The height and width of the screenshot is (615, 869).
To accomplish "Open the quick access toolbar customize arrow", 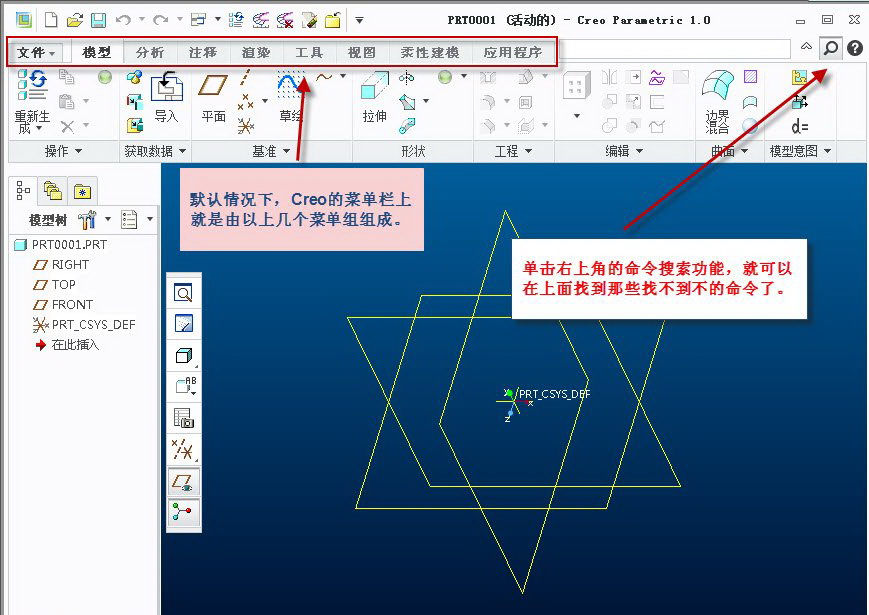I will (359, 20).
